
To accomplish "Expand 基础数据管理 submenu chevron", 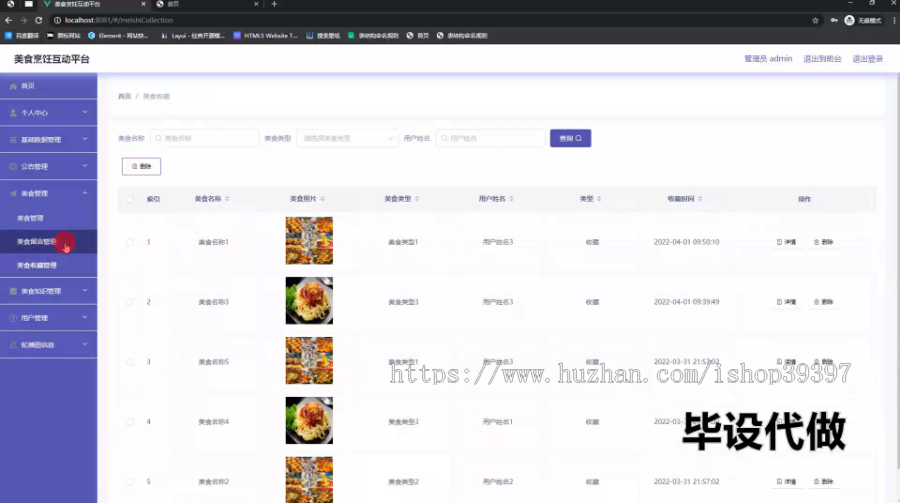I will 85,140.
